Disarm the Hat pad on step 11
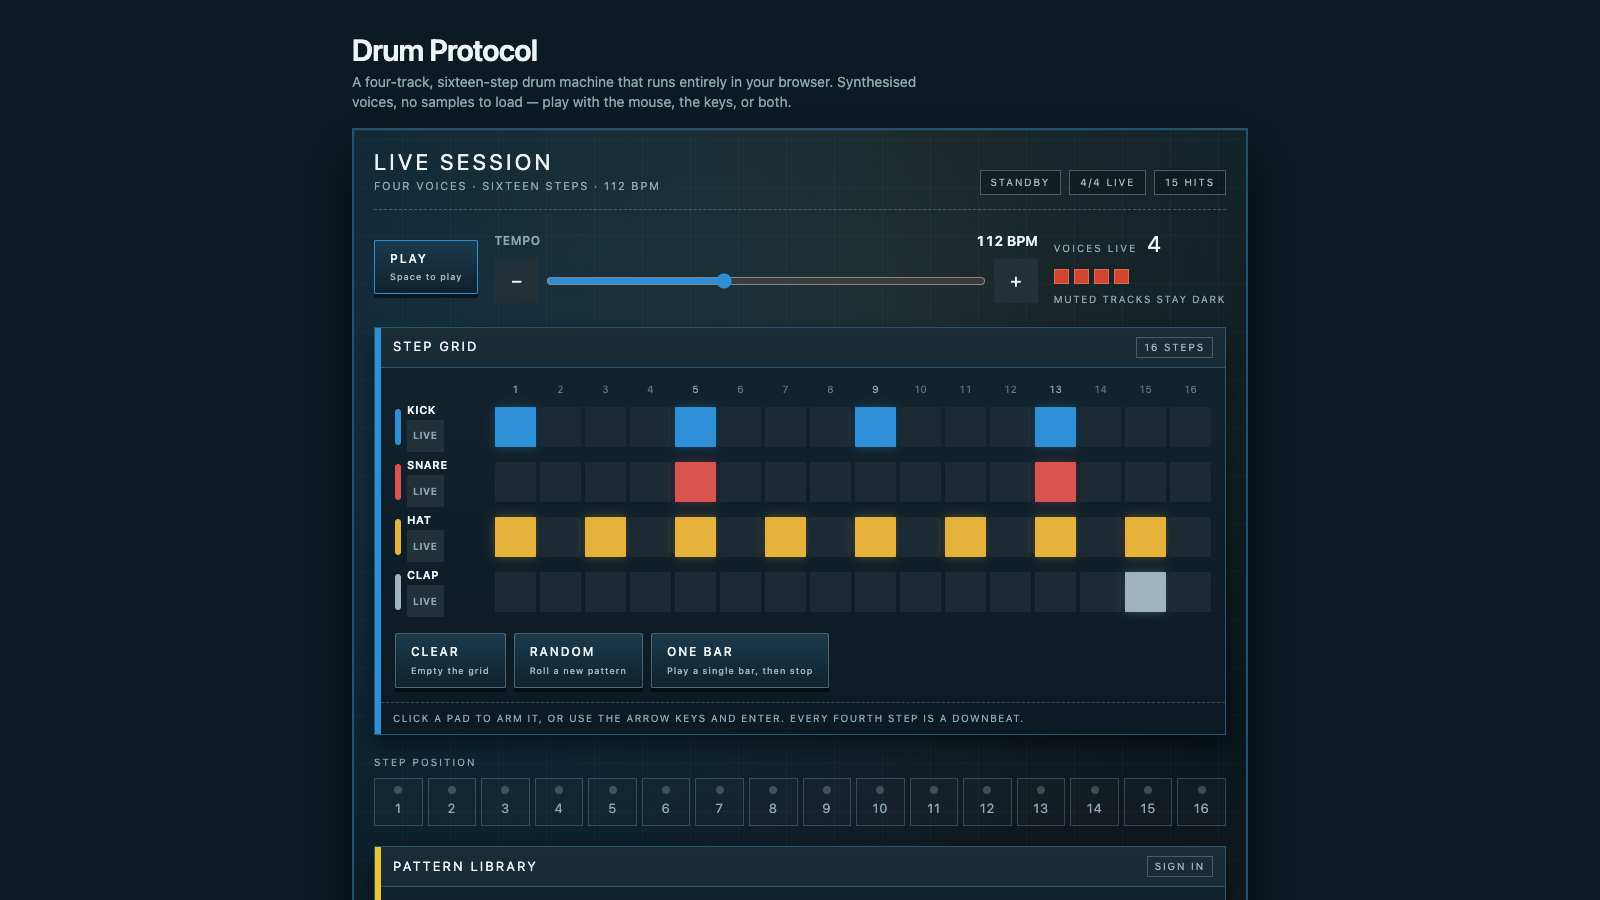1600x900 pixels. 965,537
